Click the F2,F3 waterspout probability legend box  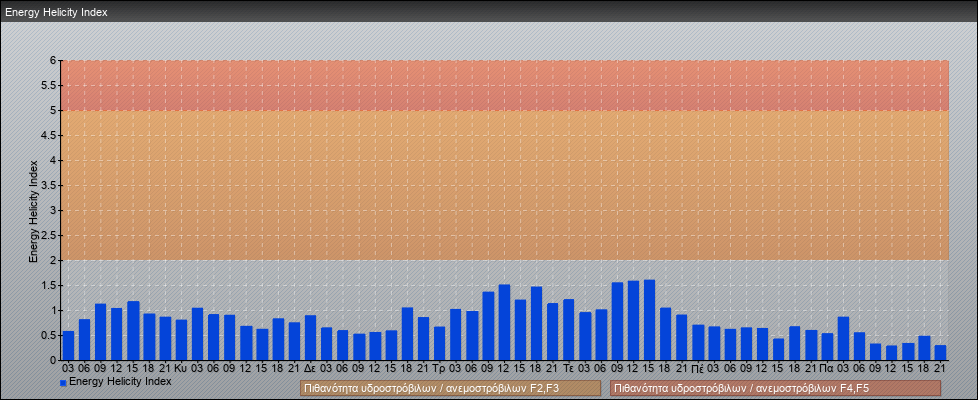tap(450, 388)
